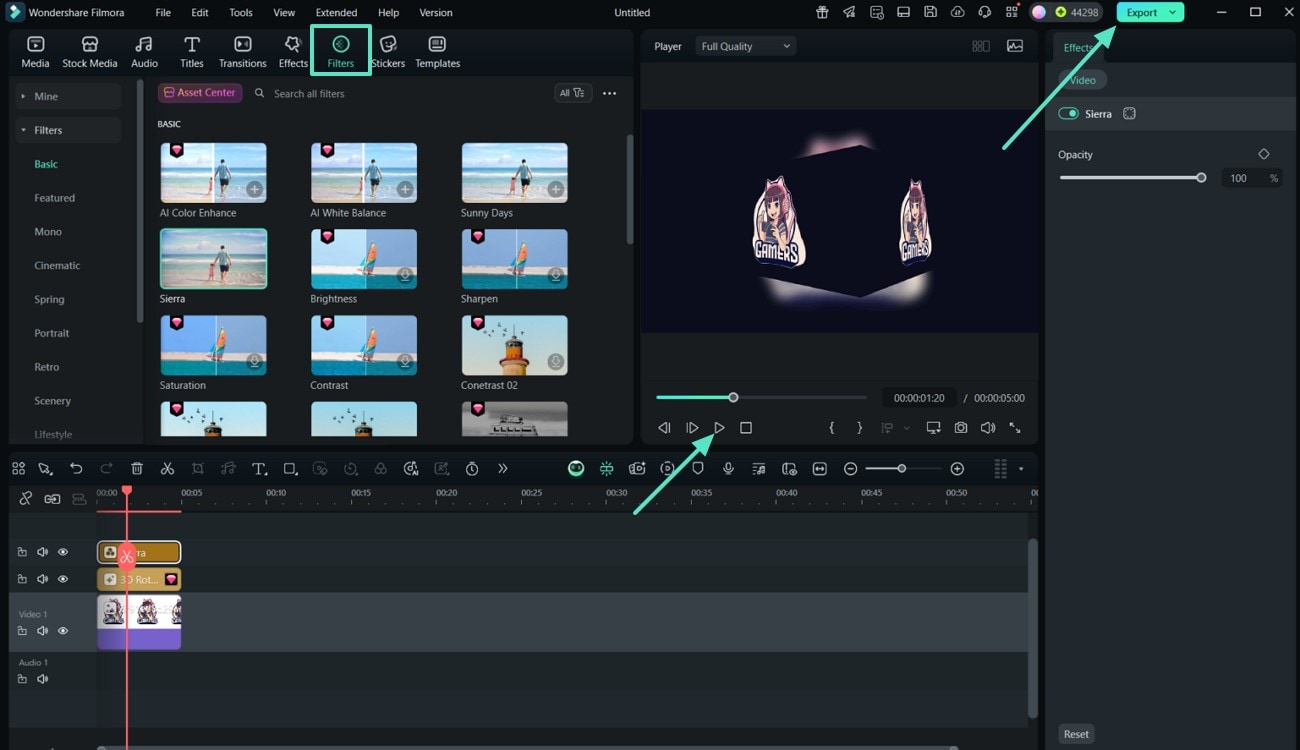This screenshot has height=750, width=1300.
Task: Zoom in the timeline with plus icon
Action: [x=957, y=469]
